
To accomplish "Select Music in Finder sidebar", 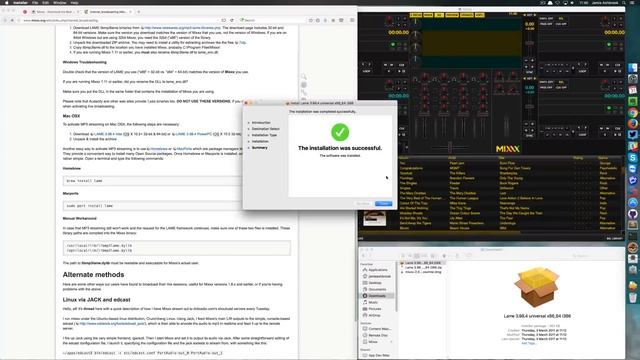I will 373,302.
